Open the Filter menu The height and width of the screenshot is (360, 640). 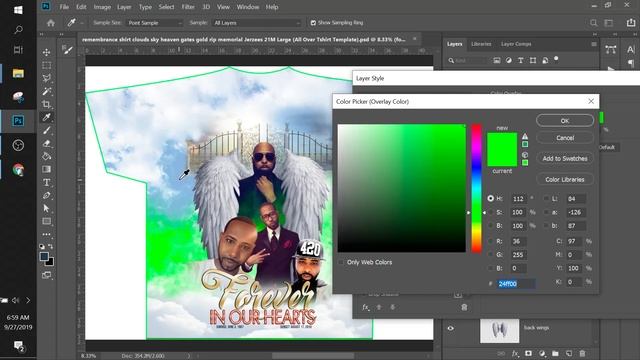188,7
